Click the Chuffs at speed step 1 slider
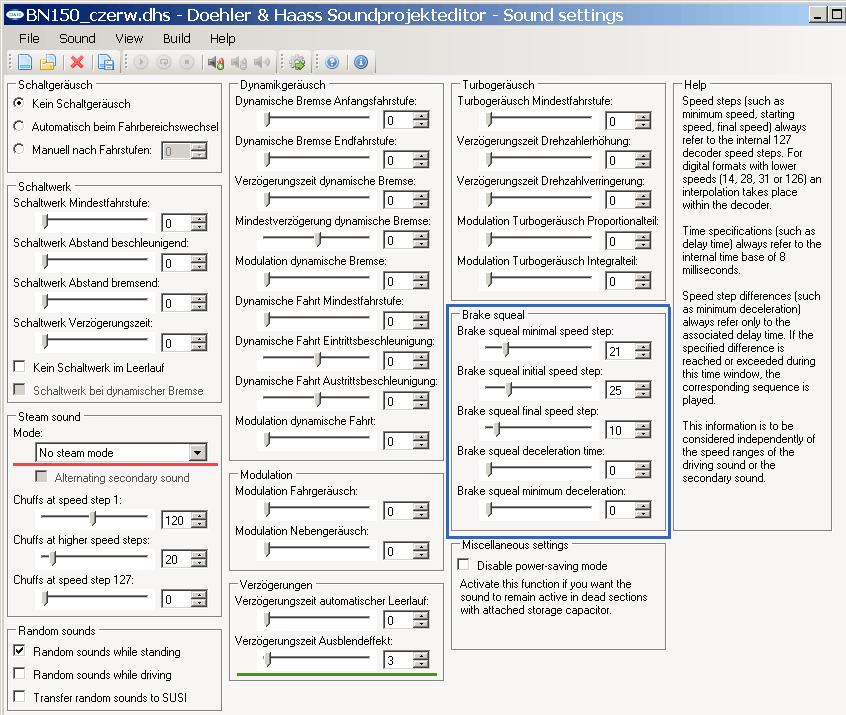Screen dimensions: 846x715 coord(94,518)
